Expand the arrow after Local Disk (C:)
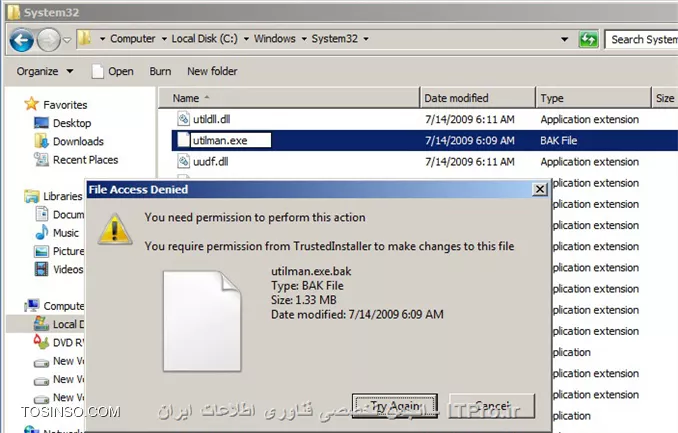Screen dimensions: 678x433 246,39
